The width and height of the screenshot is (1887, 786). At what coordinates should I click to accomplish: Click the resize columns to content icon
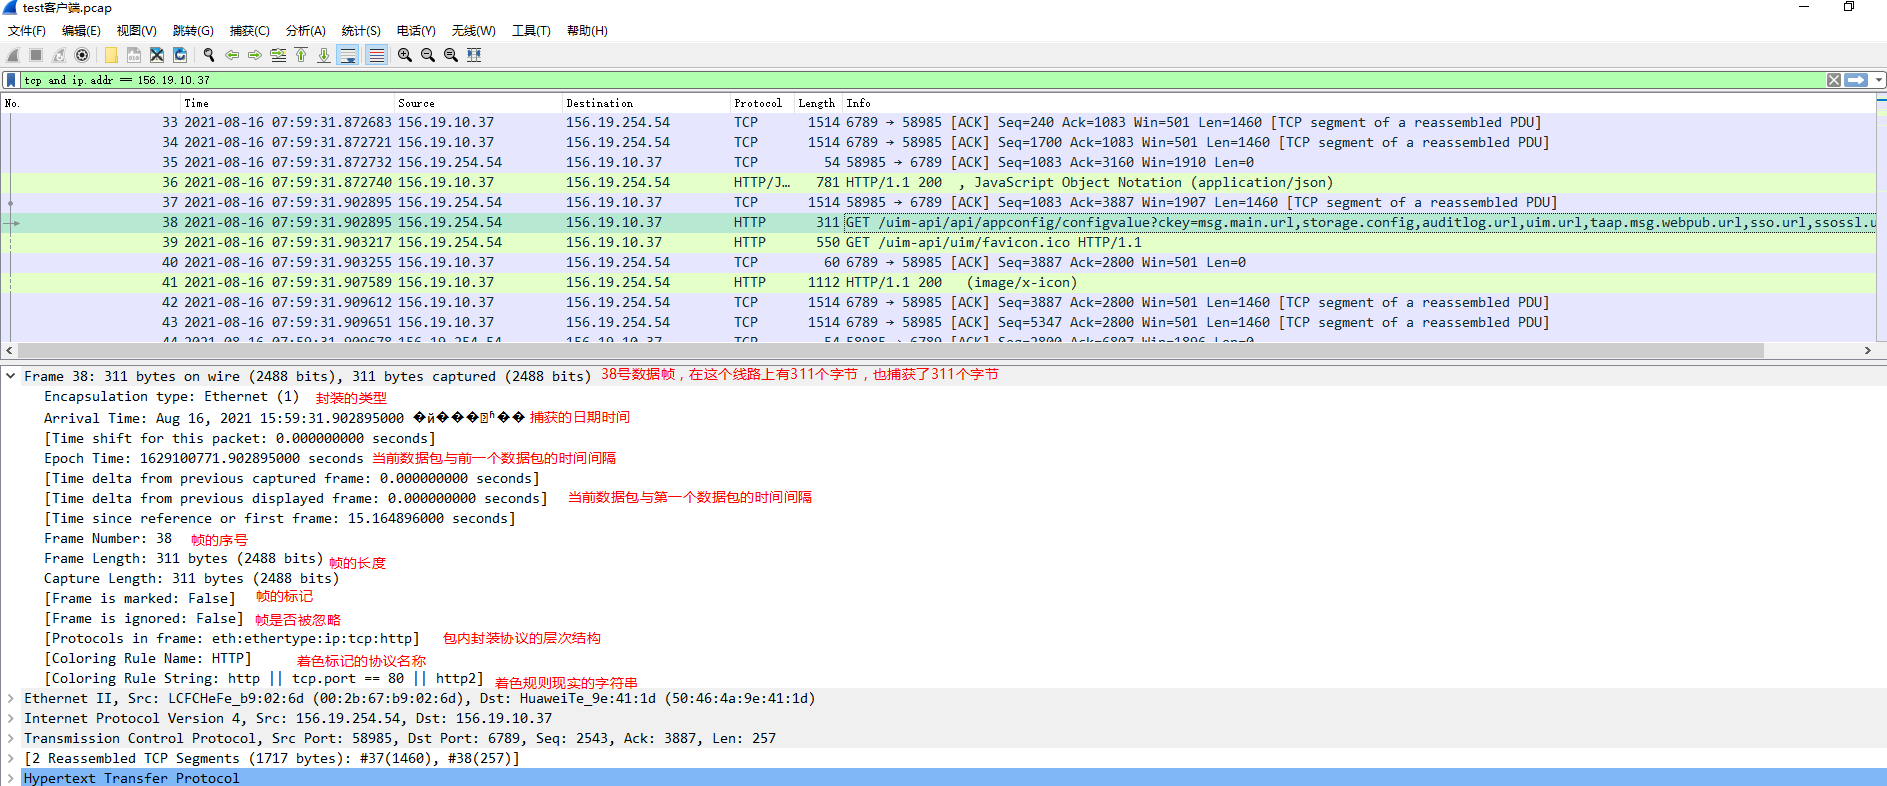[474, 55]
